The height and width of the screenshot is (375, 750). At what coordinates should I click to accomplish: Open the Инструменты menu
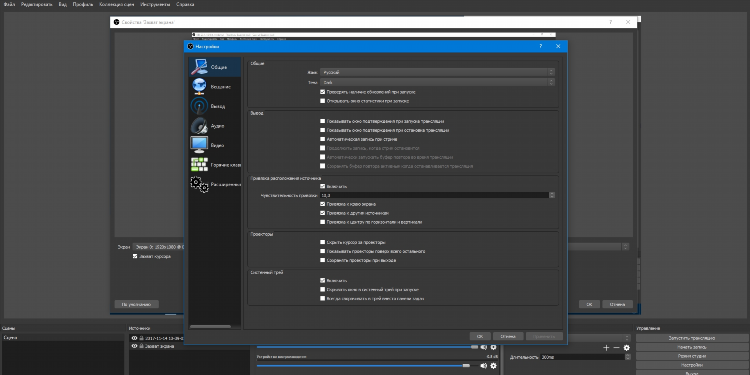pyautogui.click(x=156, y=4)
